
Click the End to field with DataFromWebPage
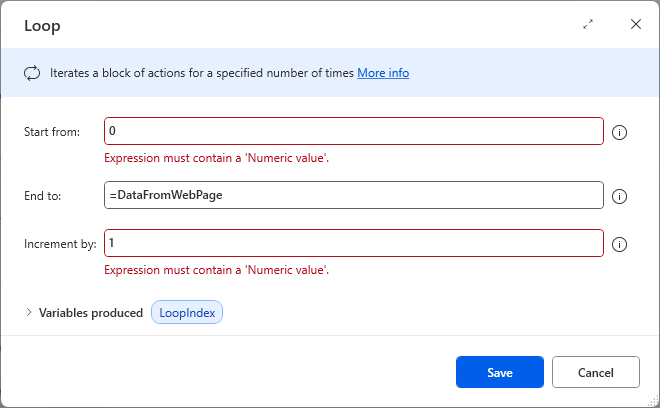pos(354,195)
